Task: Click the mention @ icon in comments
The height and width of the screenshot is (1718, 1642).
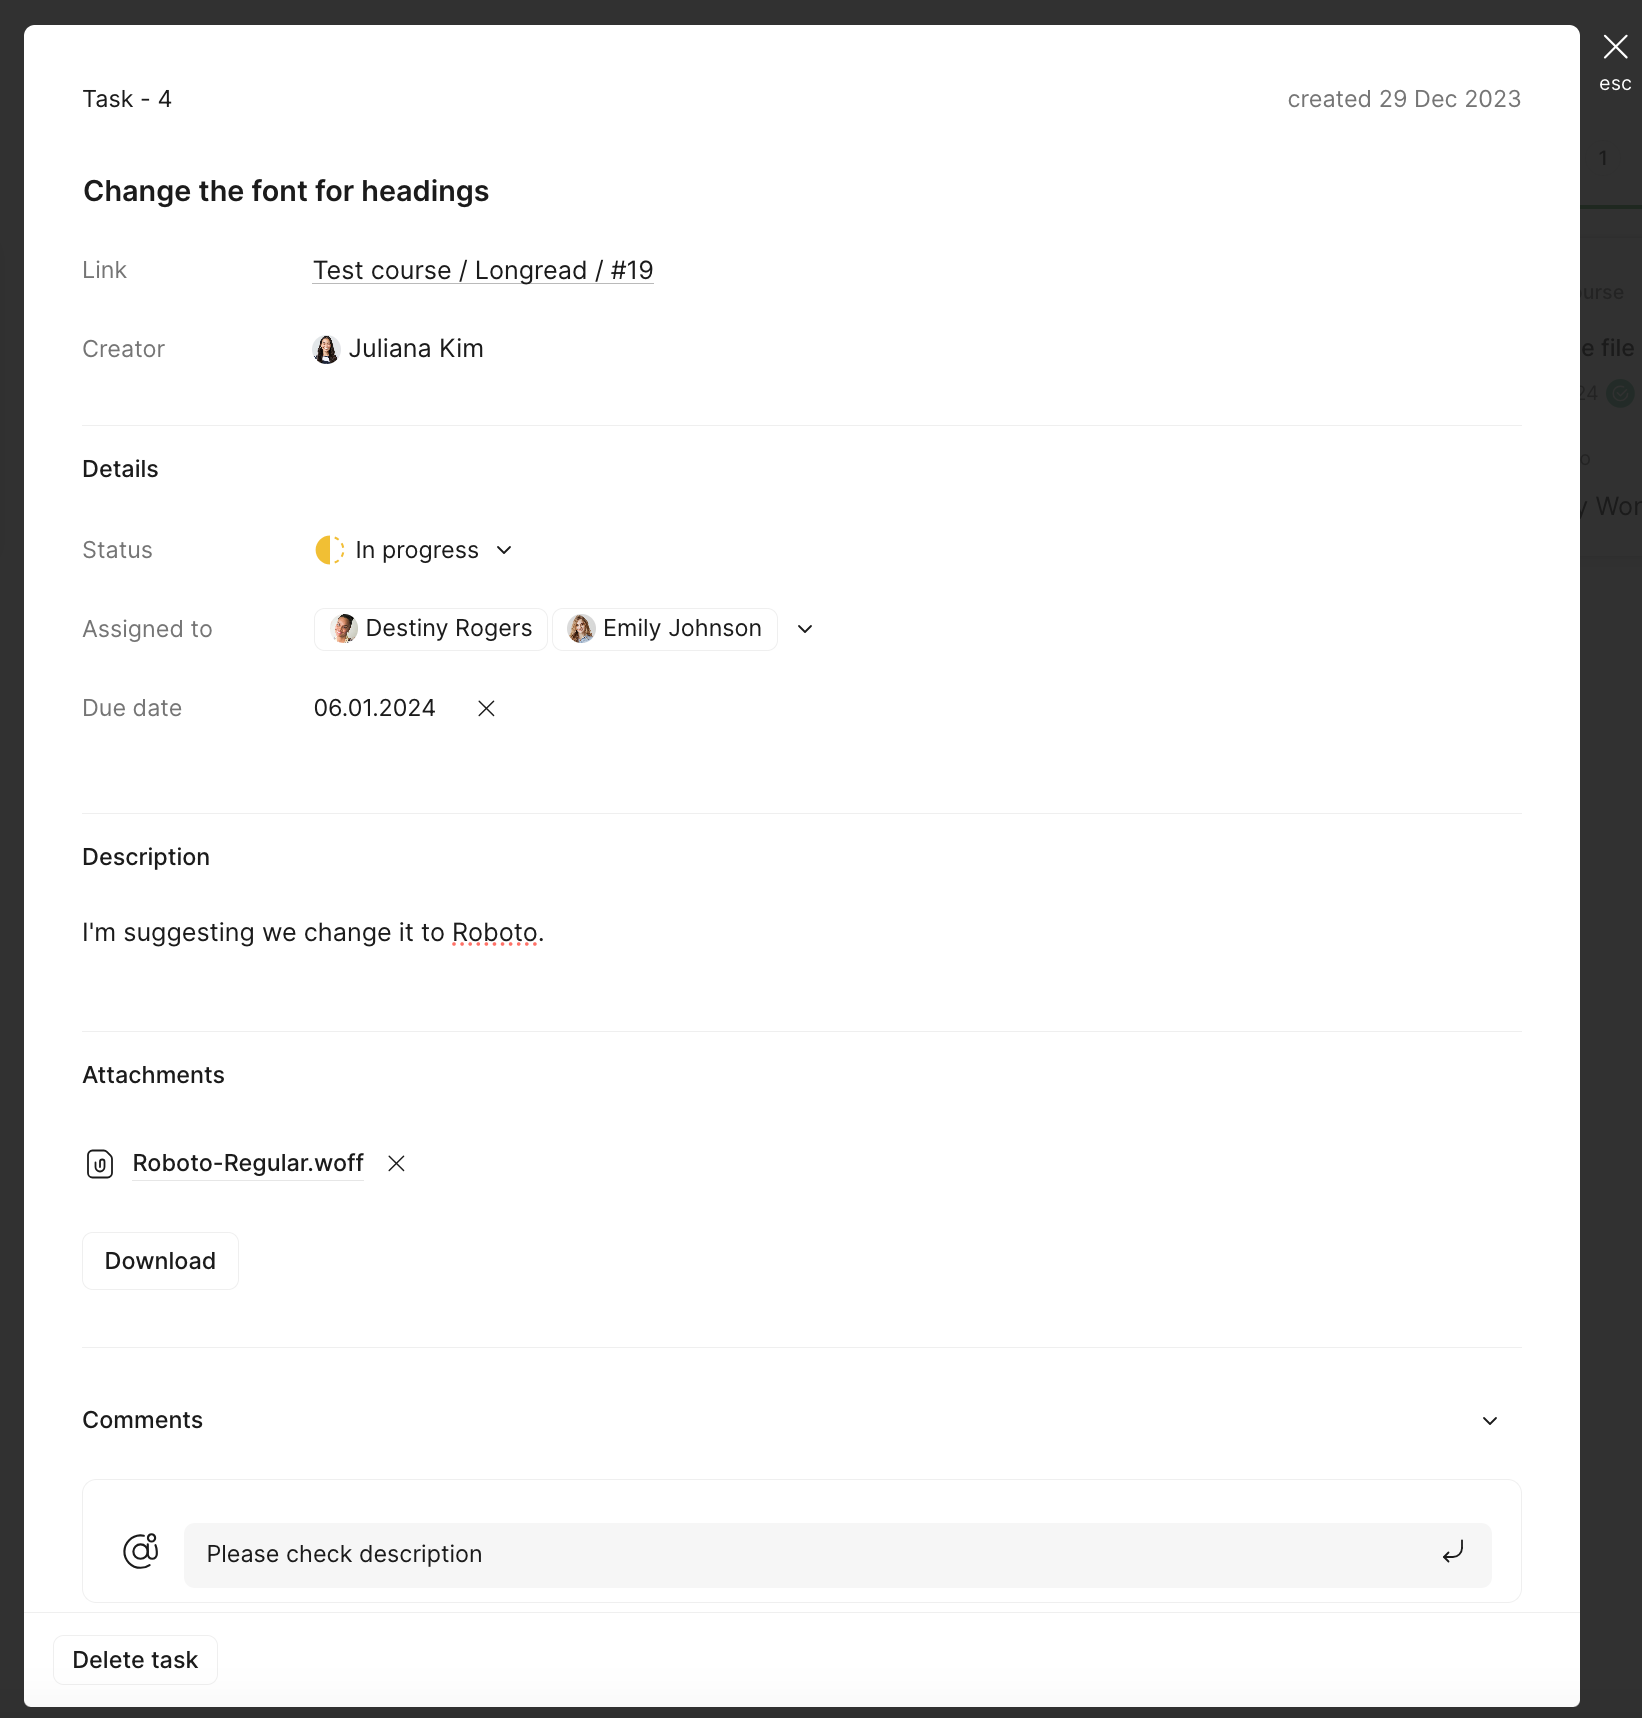Action: [141, 1551]
